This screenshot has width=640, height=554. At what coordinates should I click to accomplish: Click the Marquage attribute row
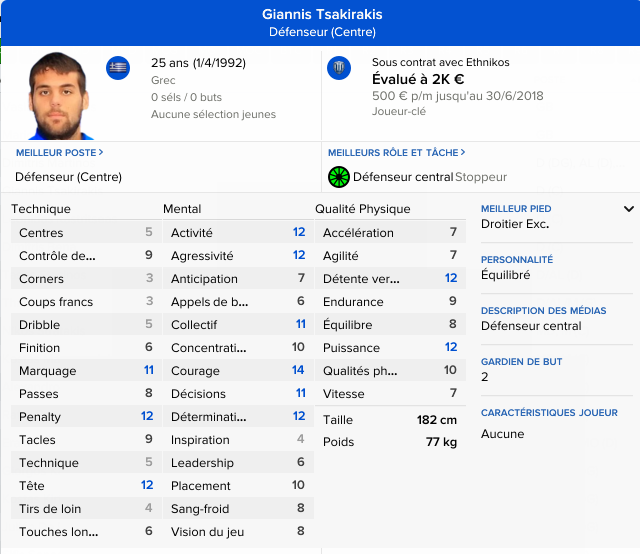coord(85,371)
